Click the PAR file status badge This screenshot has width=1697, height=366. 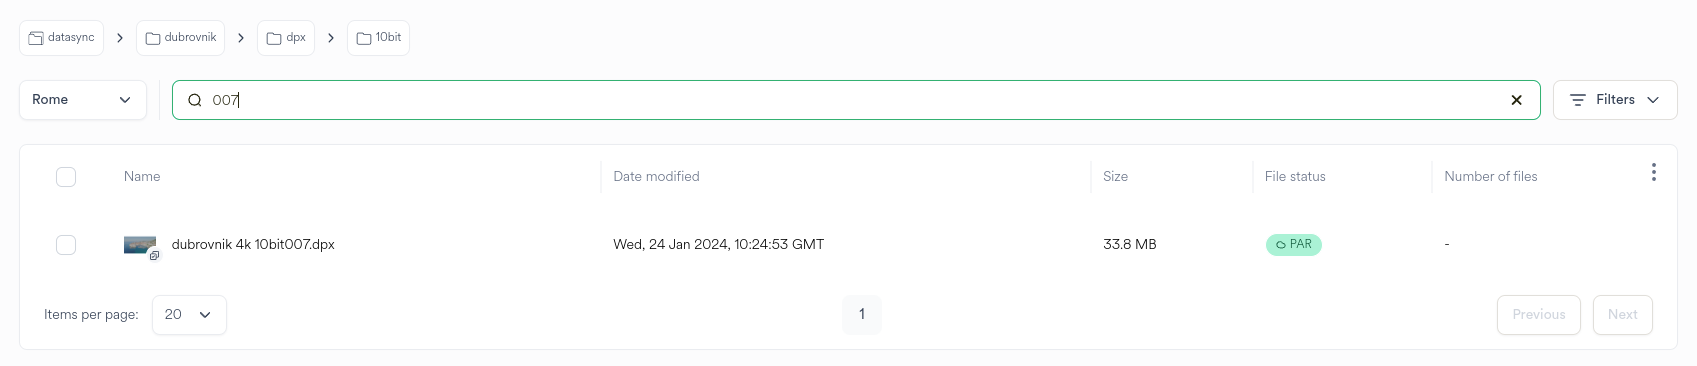(x=1294, y=244)
